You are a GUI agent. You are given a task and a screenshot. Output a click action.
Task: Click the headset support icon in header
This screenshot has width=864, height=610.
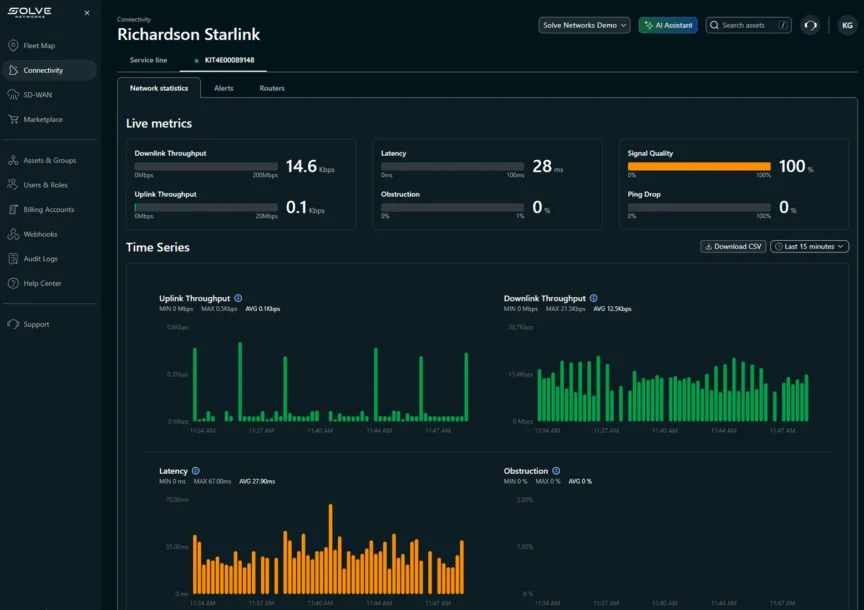pyautogui.click(x=810, y=25)
